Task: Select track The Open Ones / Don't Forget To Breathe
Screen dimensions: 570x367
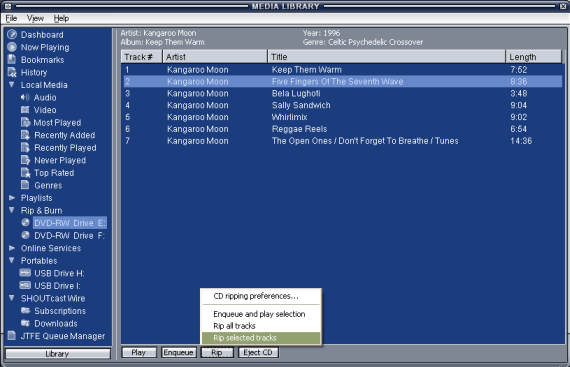Action: tap(342, 141)
